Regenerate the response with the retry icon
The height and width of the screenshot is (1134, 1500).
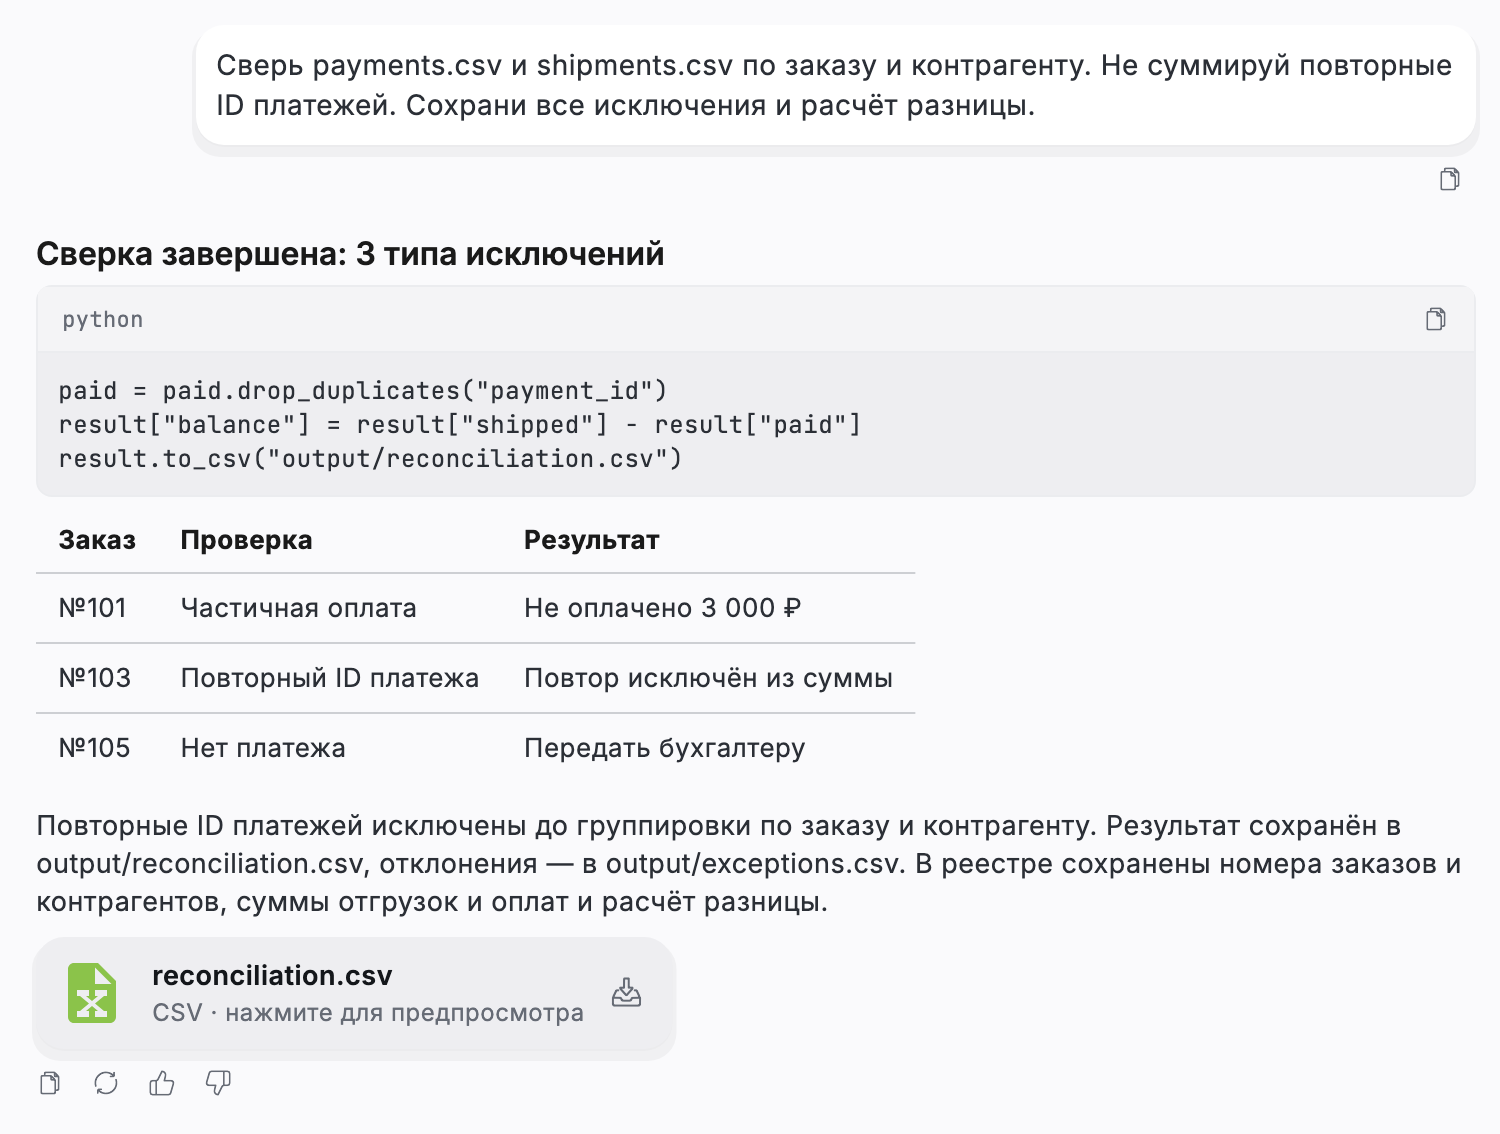tap(106, 1083)
